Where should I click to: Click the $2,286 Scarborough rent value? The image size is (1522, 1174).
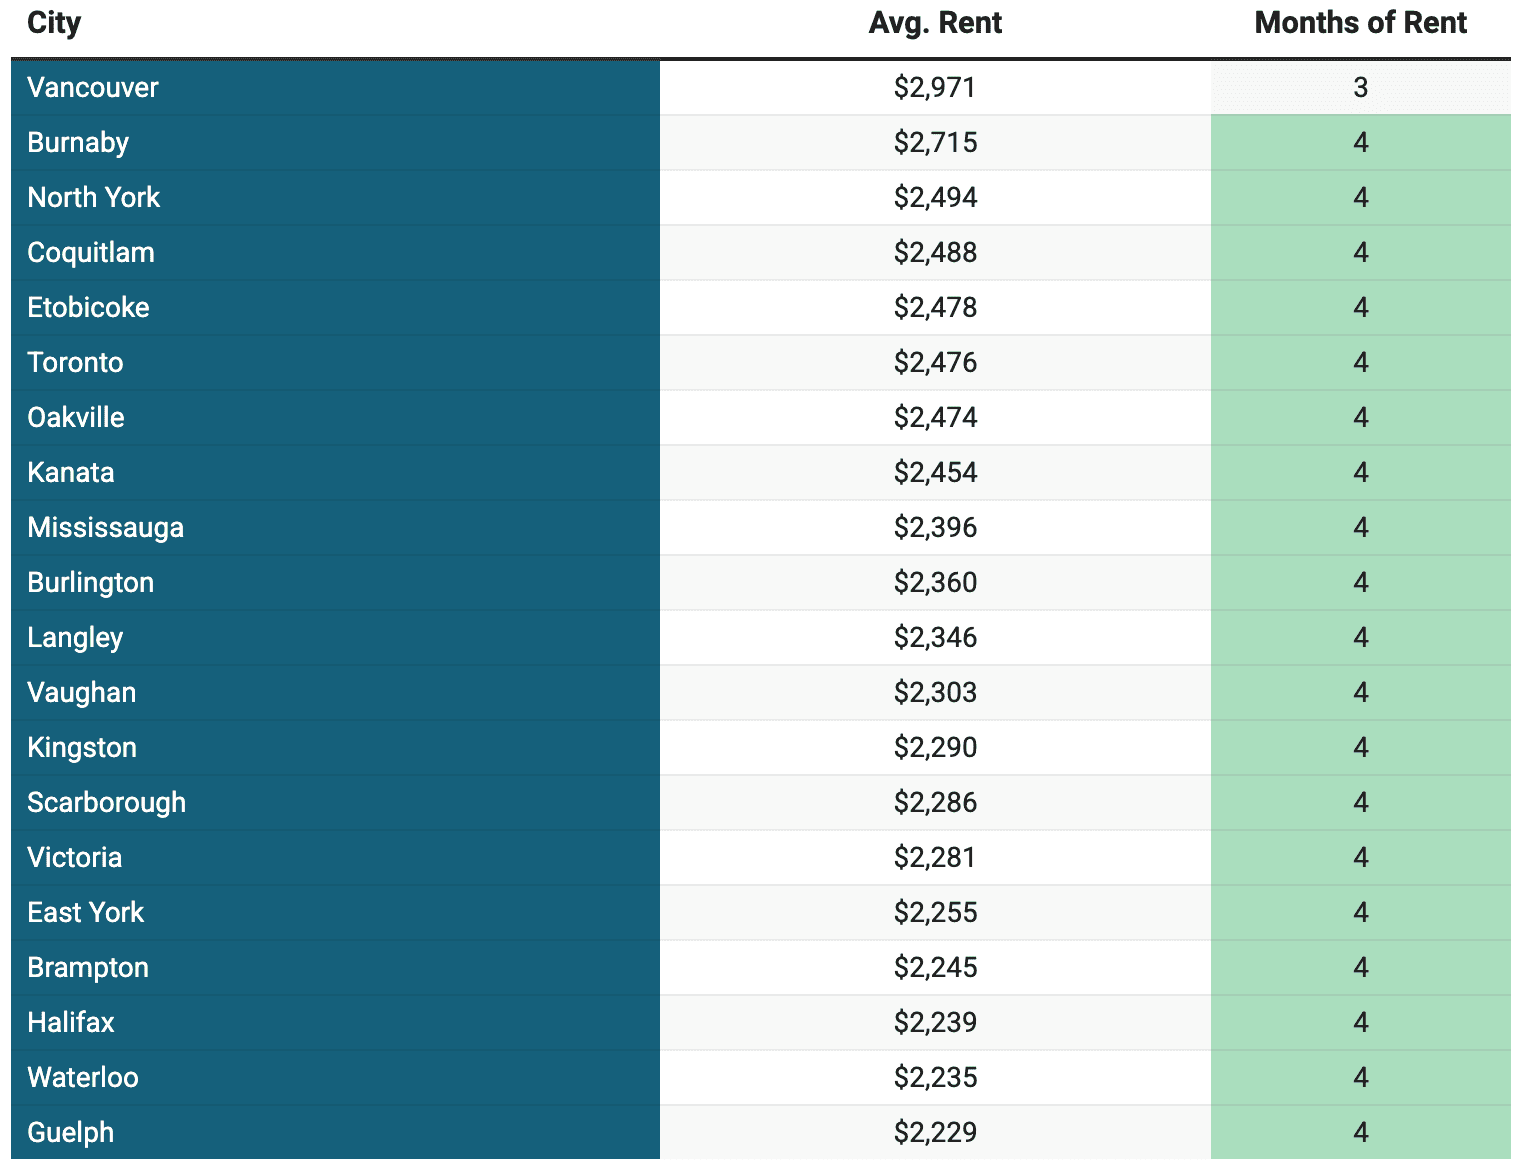pos(935,803)
